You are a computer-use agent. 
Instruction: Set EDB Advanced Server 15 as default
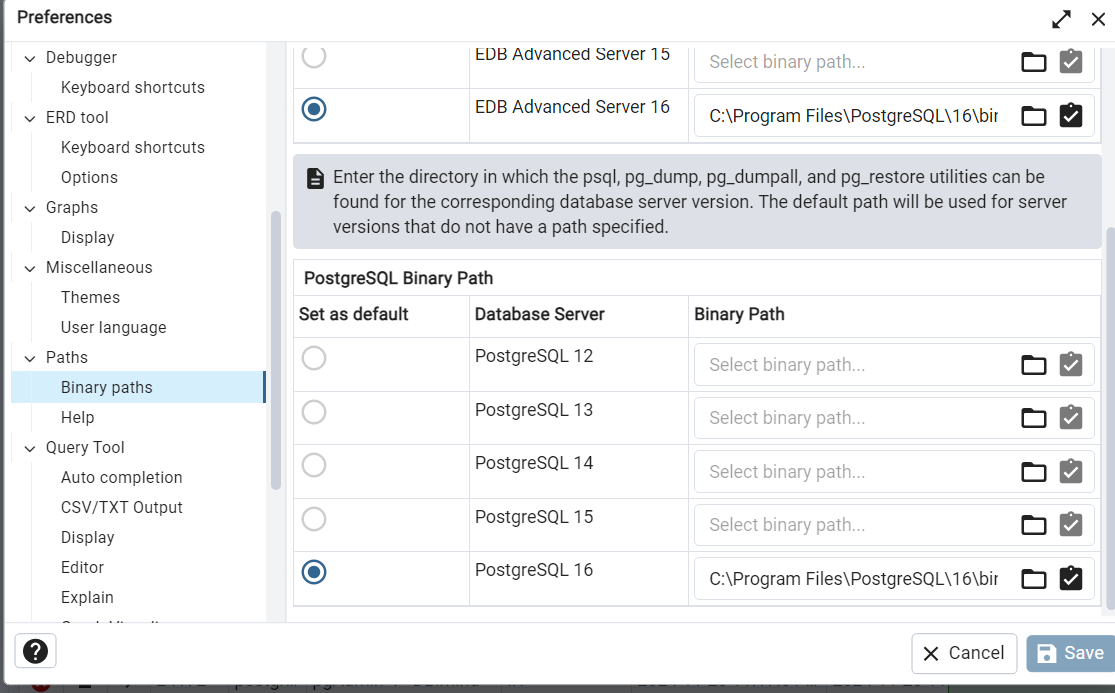[x=314, y=56]
